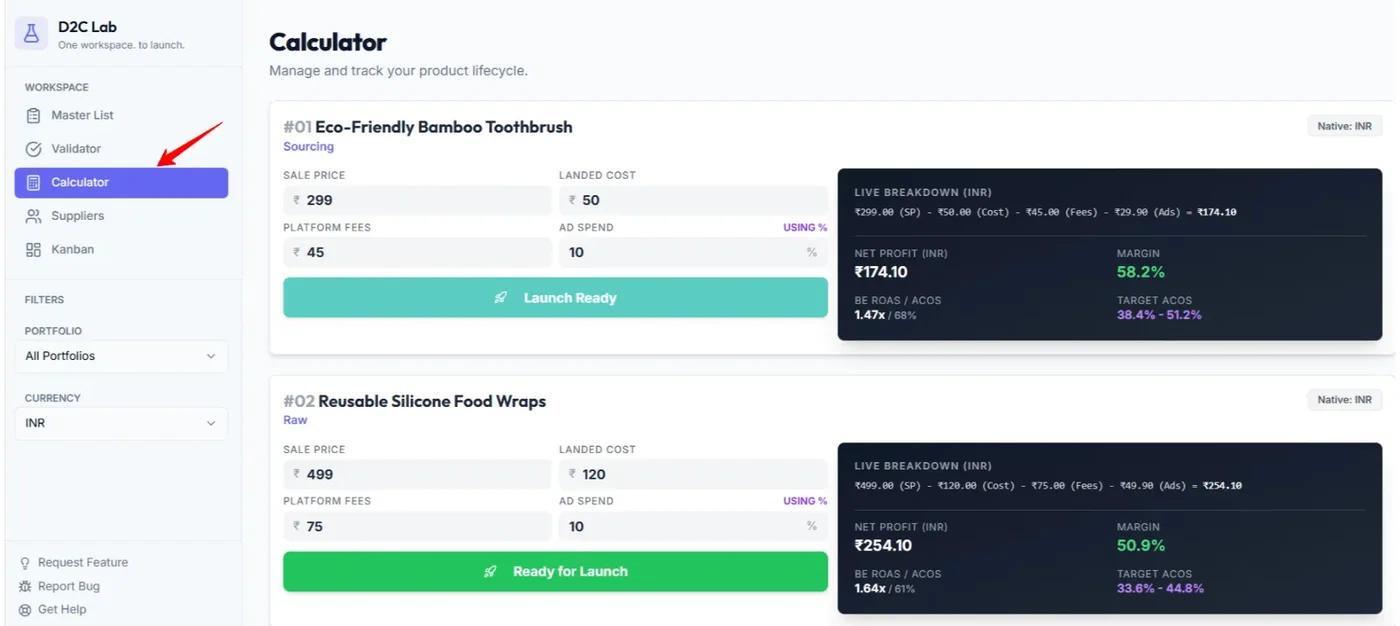This screenshot has width=1400, height=626.
Task: Toggle 'USING %' for Bamboo Toothbrush ad spend
Action: tap(804, 228)
